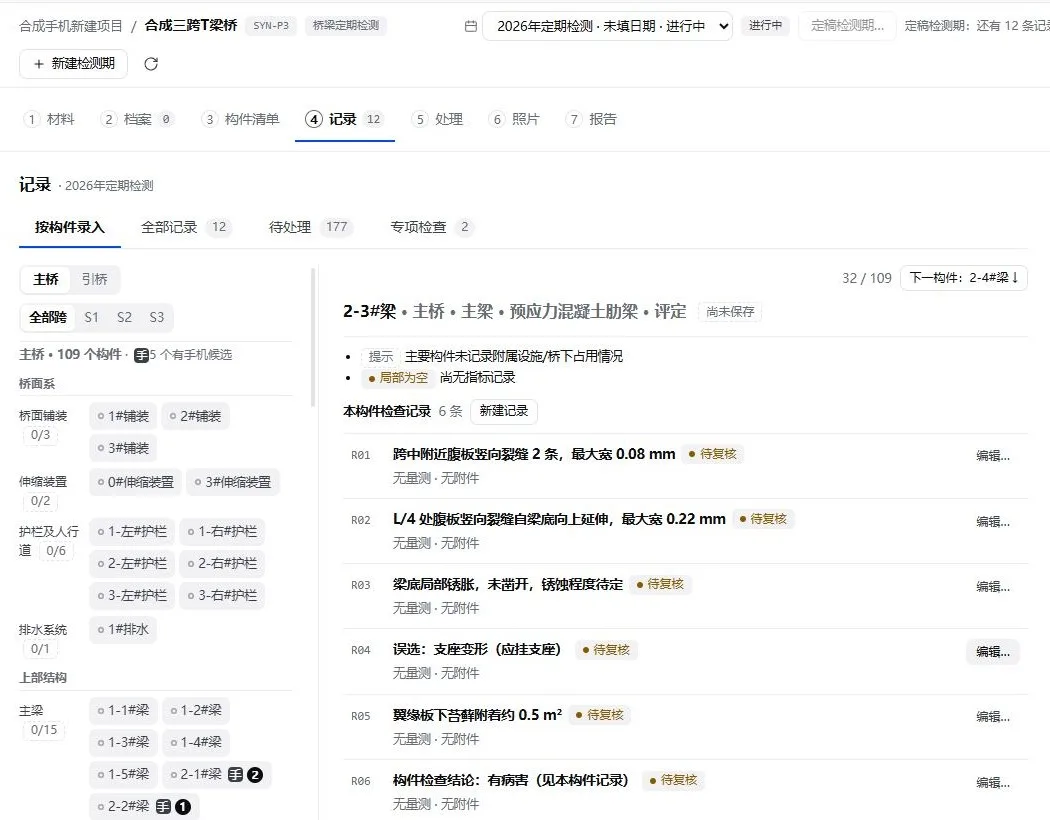Select component 1#铺装
1050x820 pixels.
click(x=123, y=416)
